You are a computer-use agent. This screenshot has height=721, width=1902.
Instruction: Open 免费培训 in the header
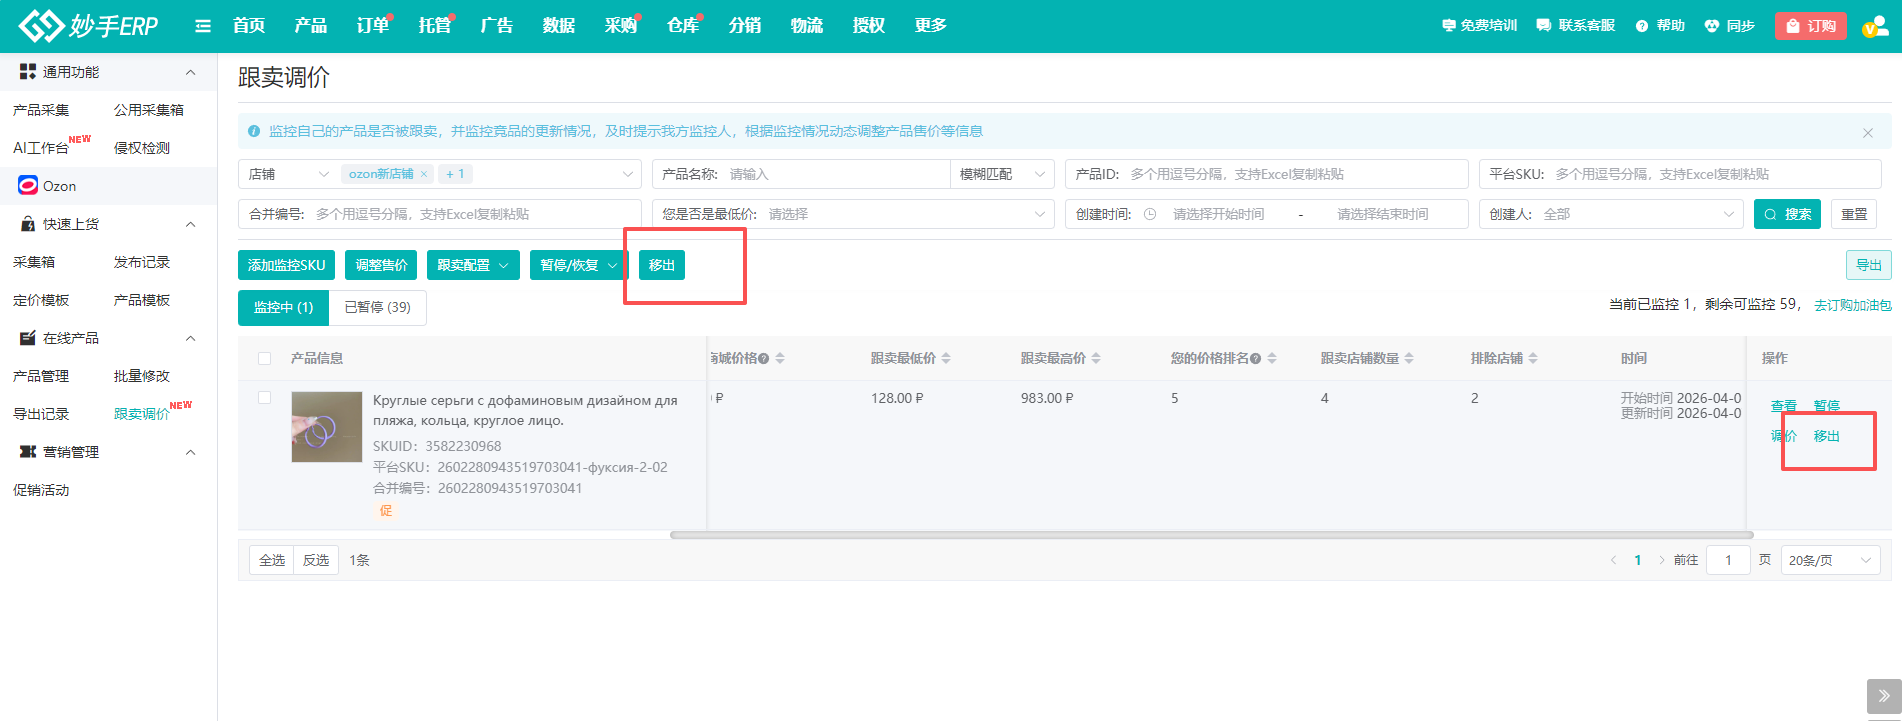pyautogui.click(x=1479, y=26)
